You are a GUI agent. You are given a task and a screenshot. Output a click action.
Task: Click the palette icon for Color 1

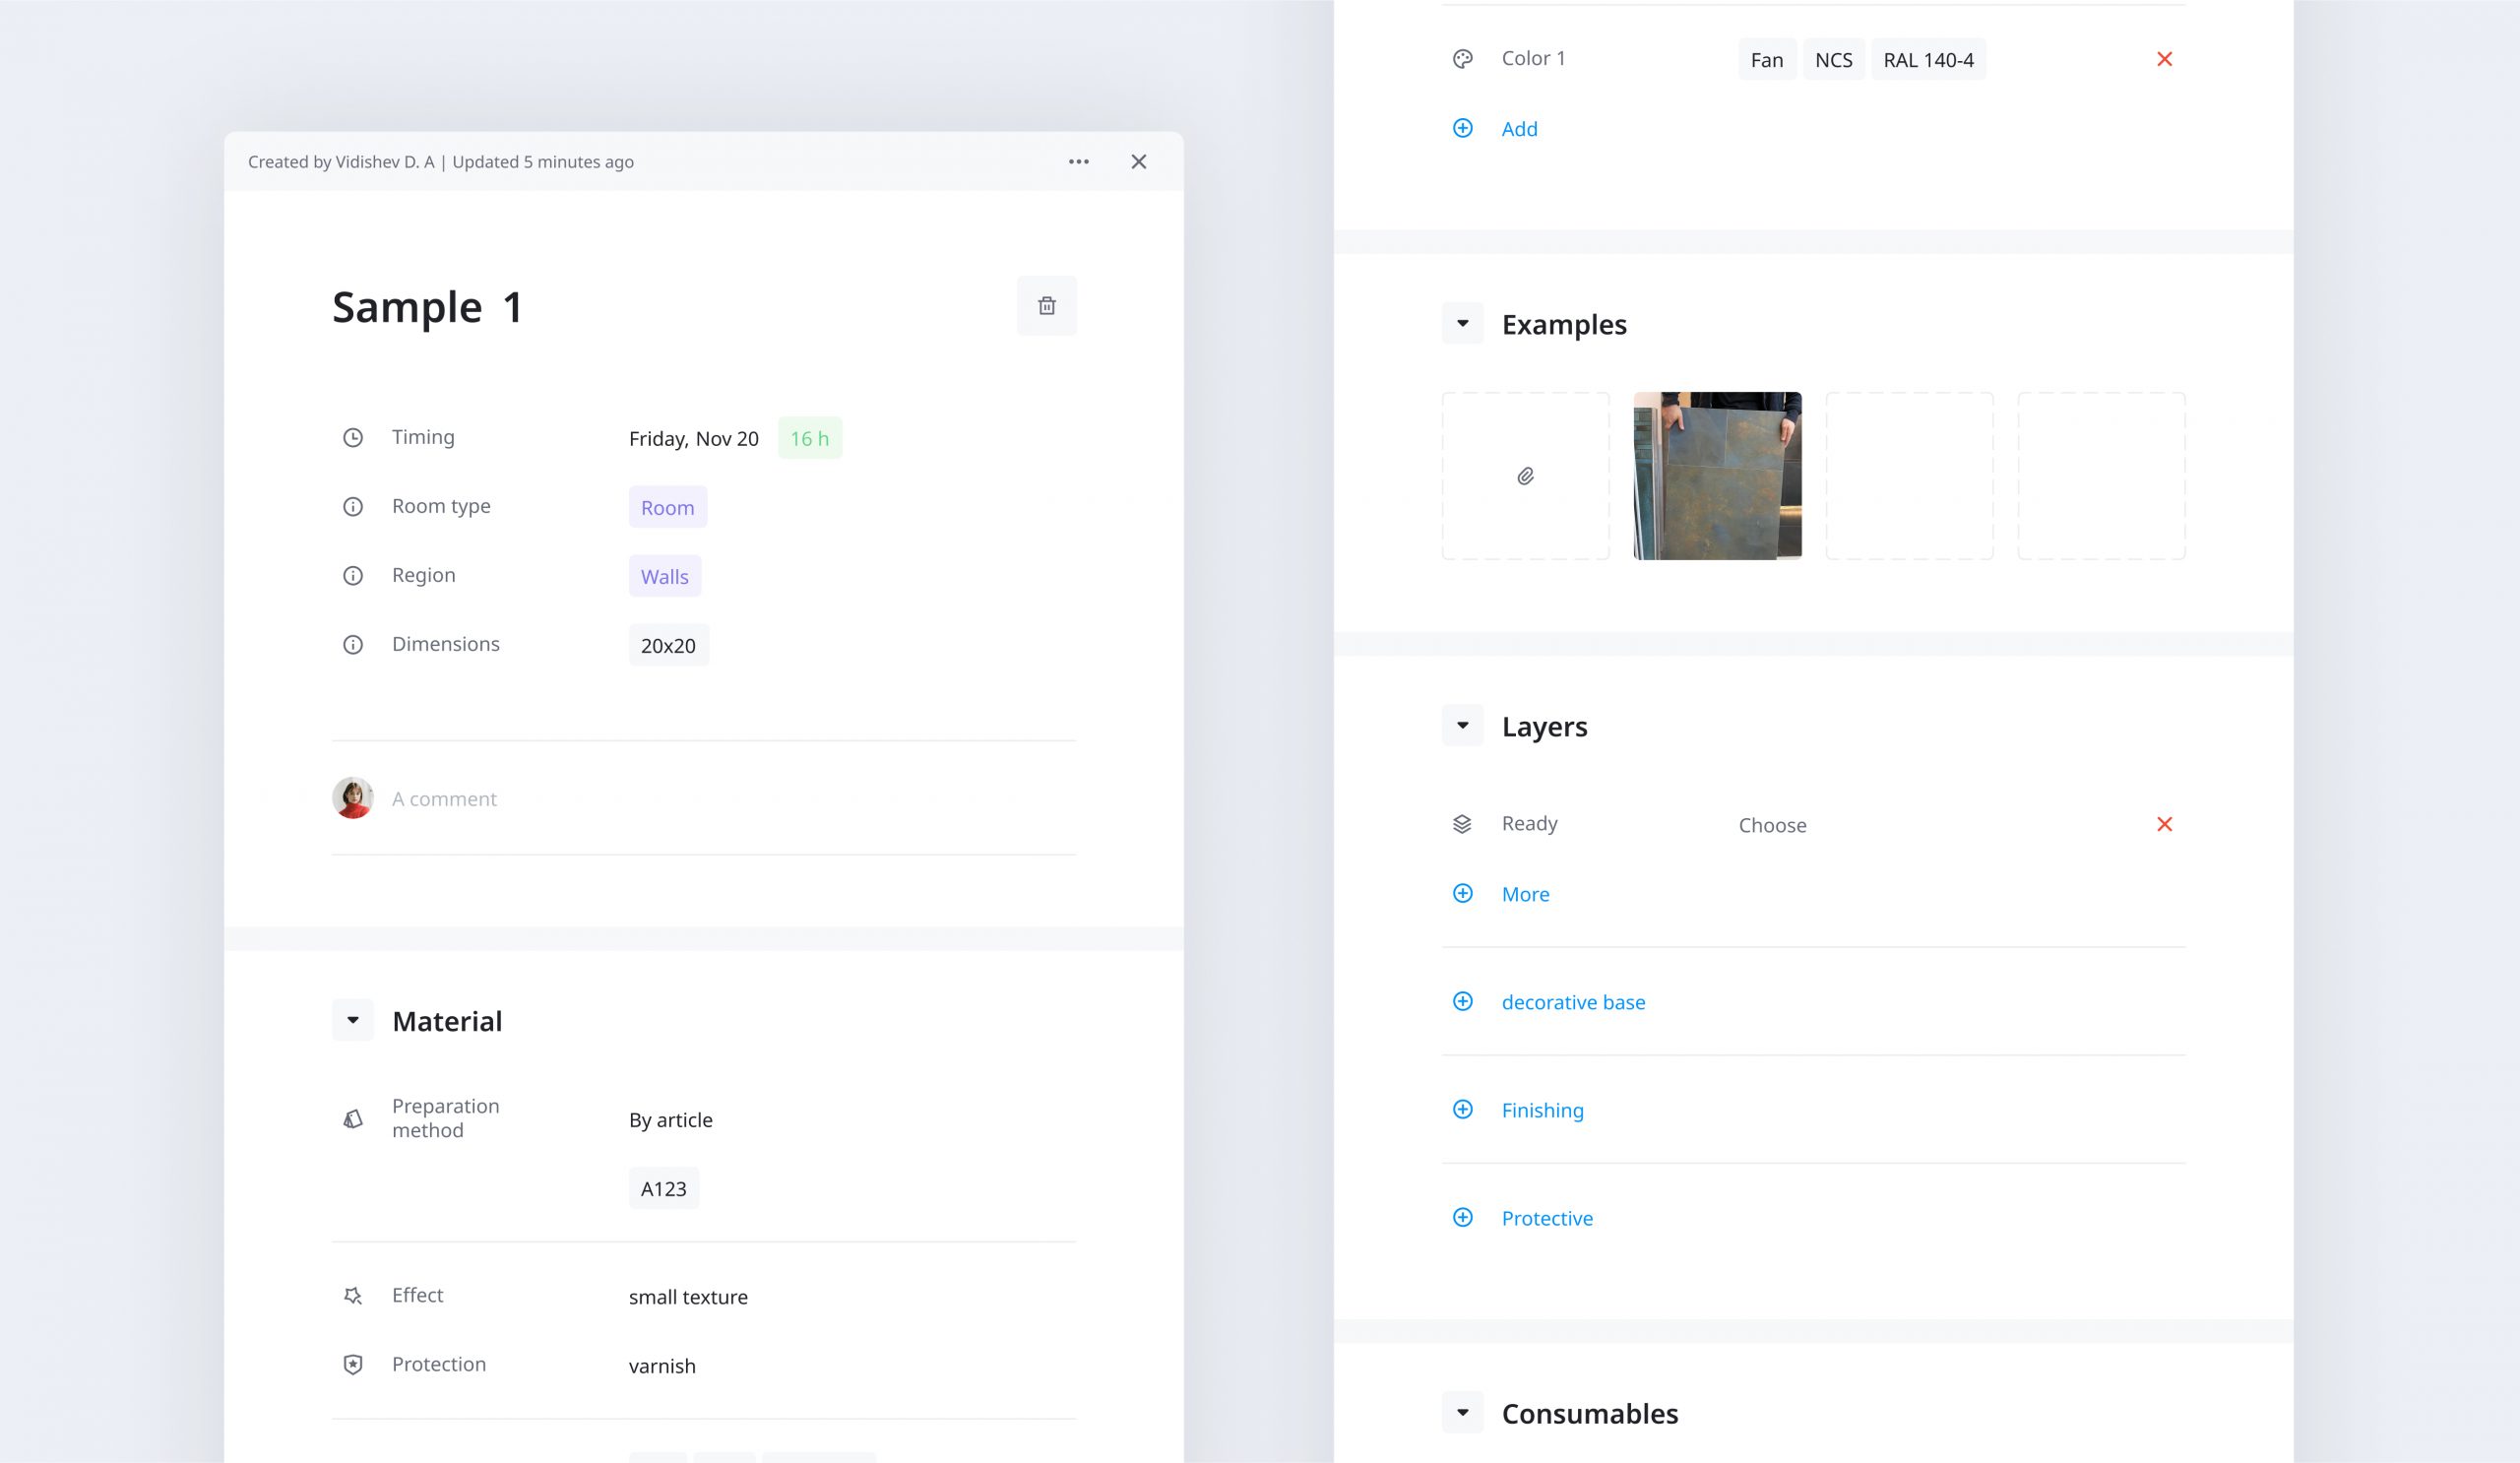1462,60
